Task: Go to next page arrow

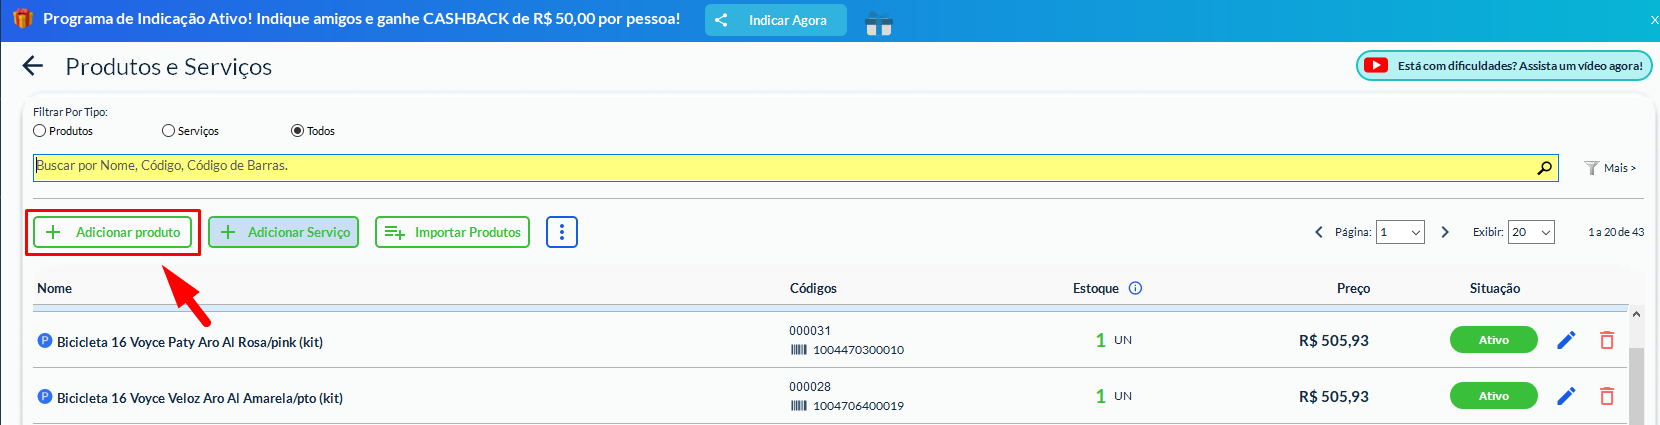Action: coord(1445,232)
